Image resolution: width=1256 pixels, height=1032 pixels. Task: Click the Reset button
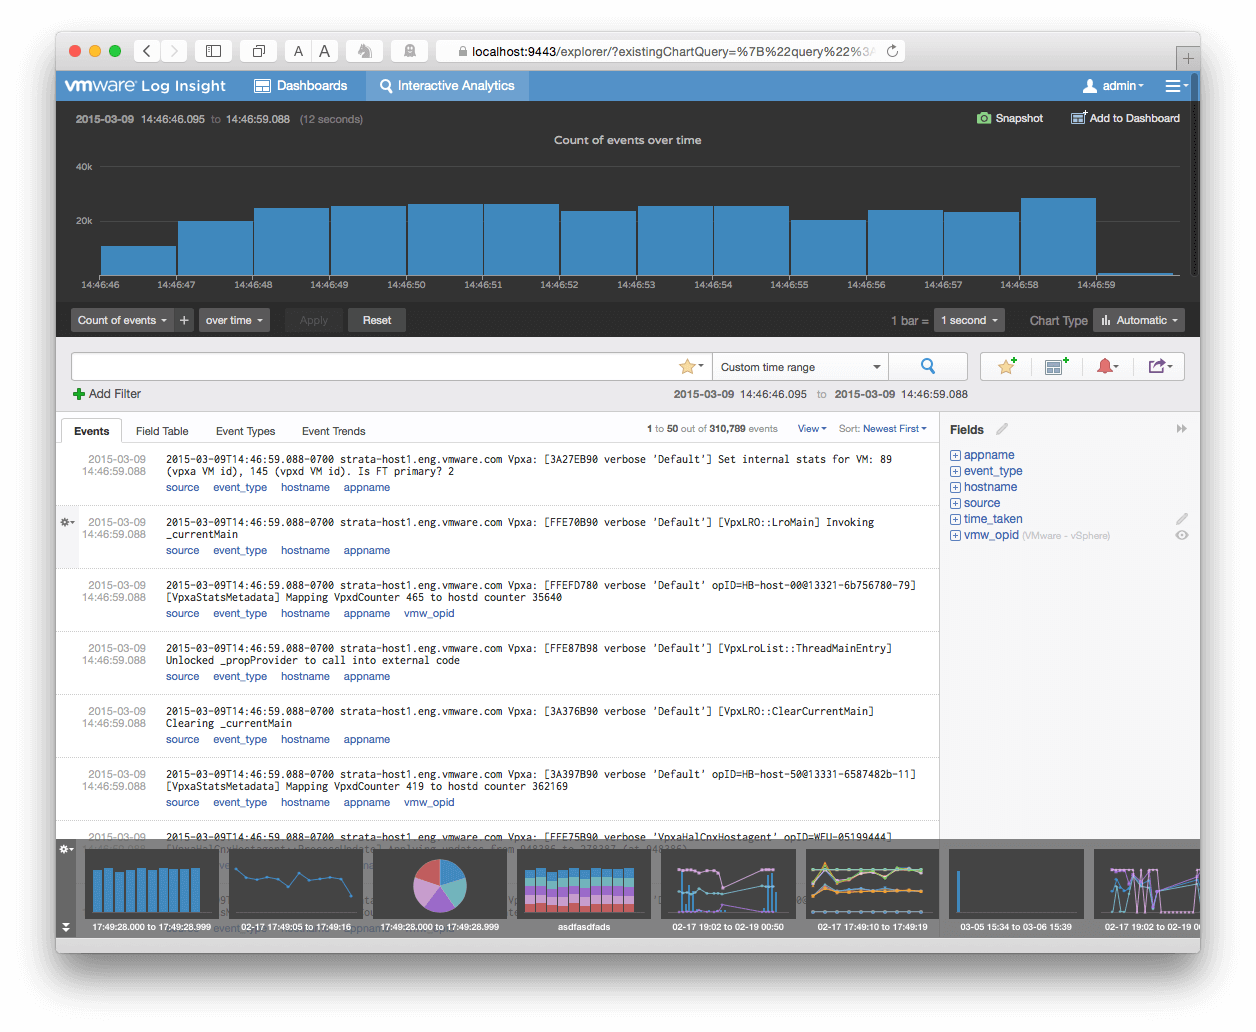pos(377,320)
